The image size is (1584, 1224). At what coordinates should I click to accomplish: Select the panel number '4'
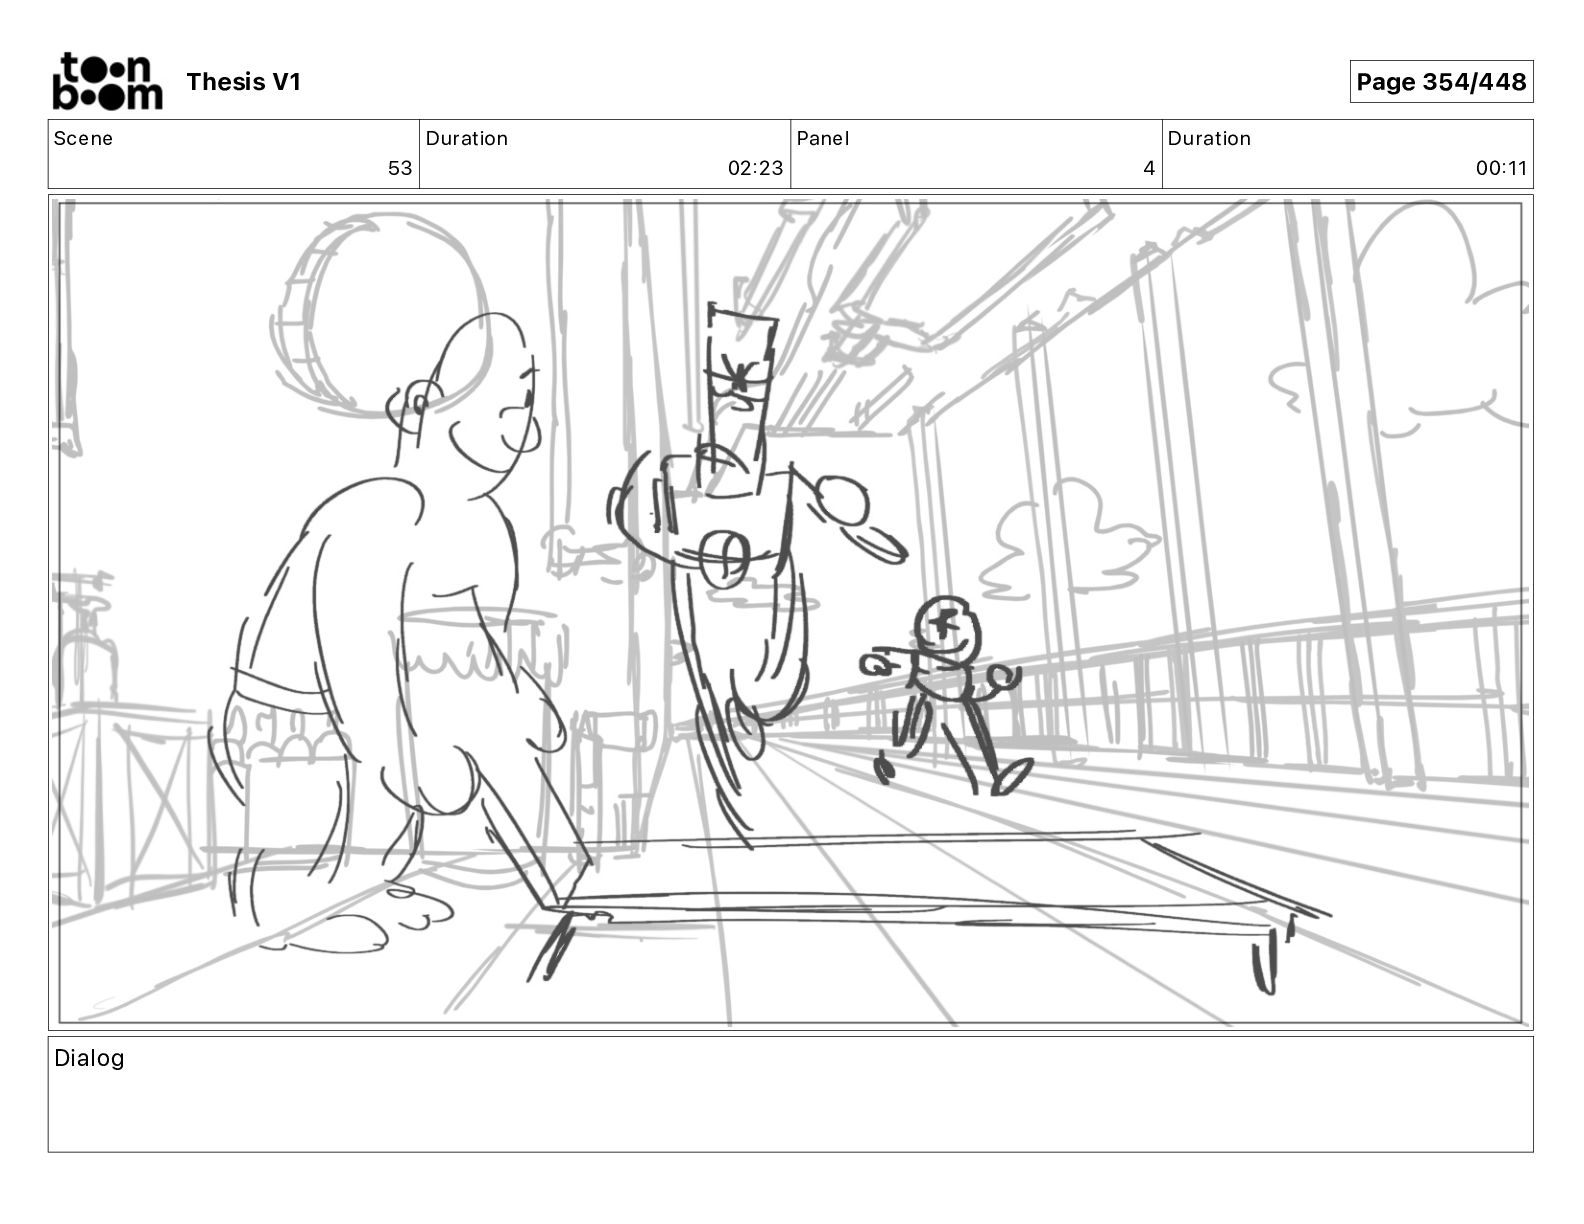(x=1149, y=168)
